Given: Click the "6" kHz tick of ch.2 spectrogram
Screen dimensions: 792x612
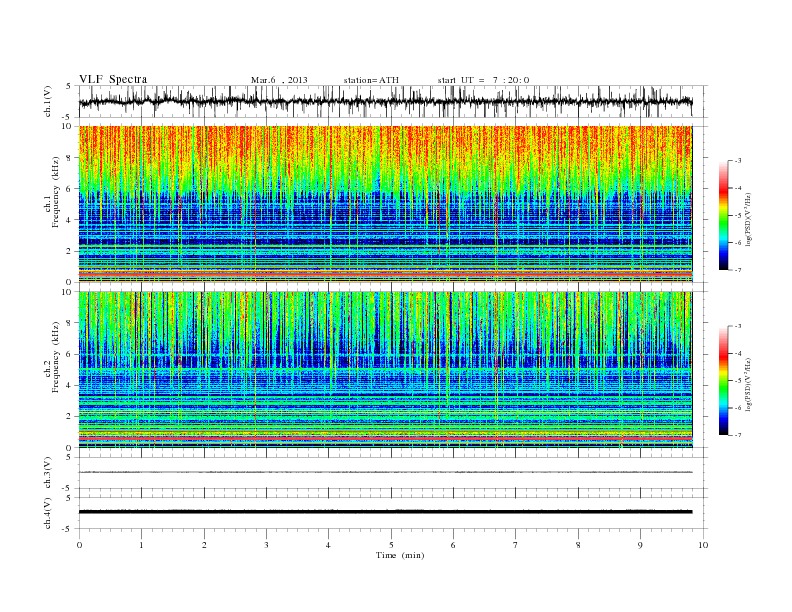Looking at the screenshot, I should (x=69, y=354).
